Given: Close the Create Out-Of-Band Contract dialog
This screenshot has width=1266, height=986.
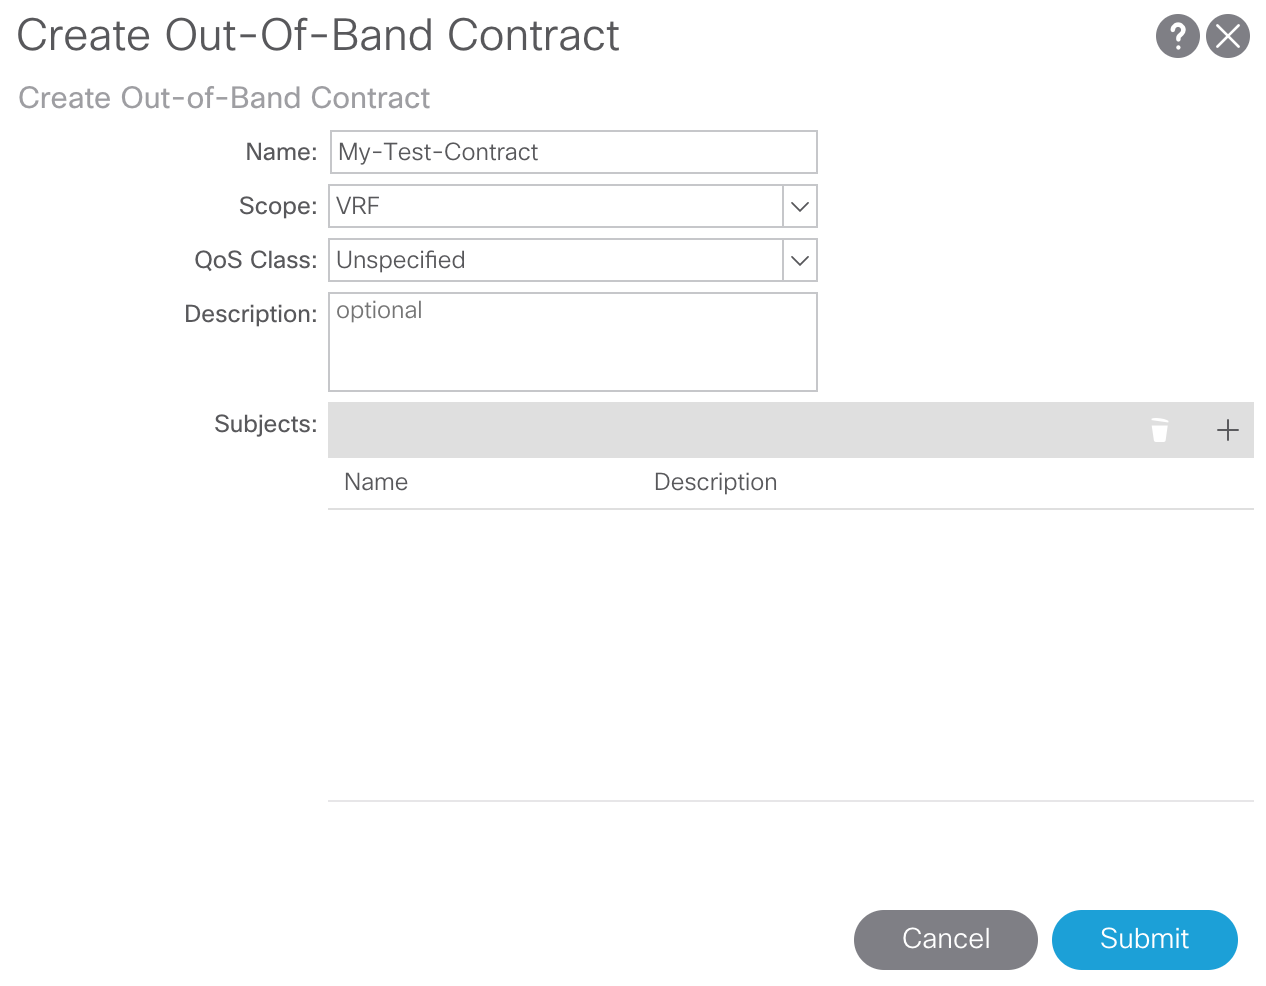Looking at the screenshot, I should pyautogui.click(x=1228, y=37).
